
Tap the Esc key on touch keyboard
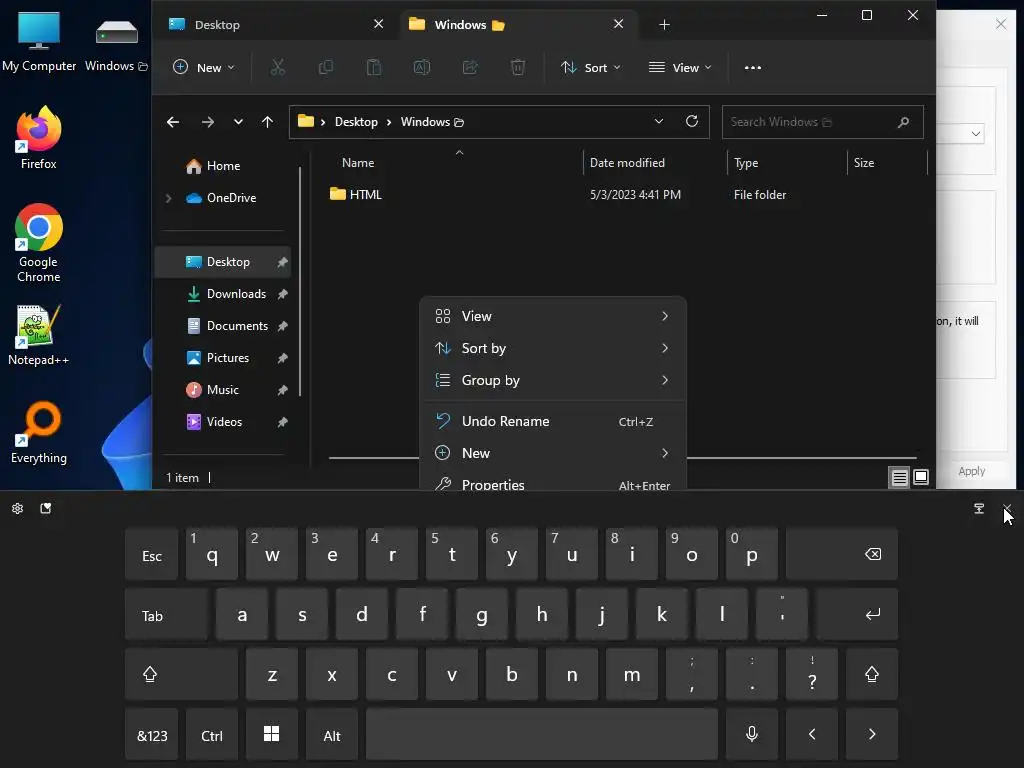pos(152,554)
